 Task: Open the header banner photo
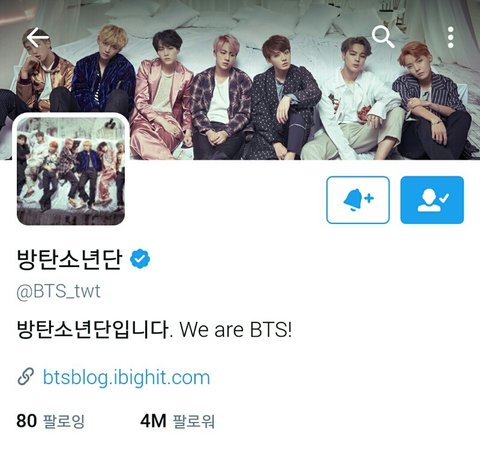click(x=240, y=80)
